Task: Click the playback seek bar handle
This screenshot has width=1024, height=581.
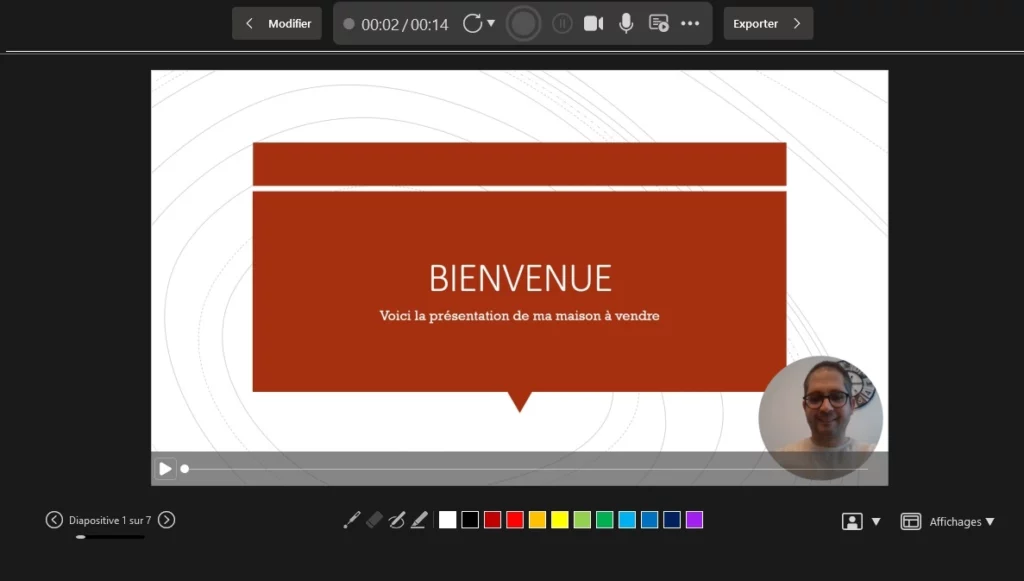Action: click(185, 469)
